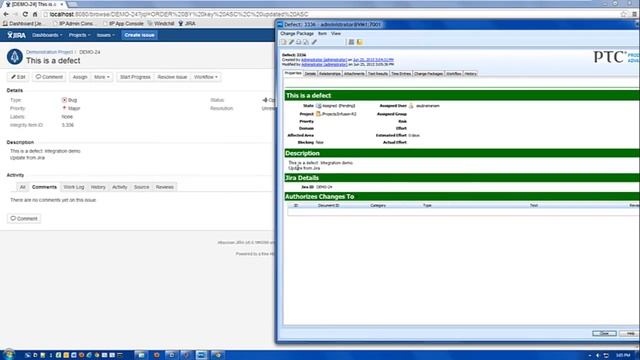This screenshot has width=640, height=360.
Task: Click the Created by Administrator link
Action: (x=324, y=60)
